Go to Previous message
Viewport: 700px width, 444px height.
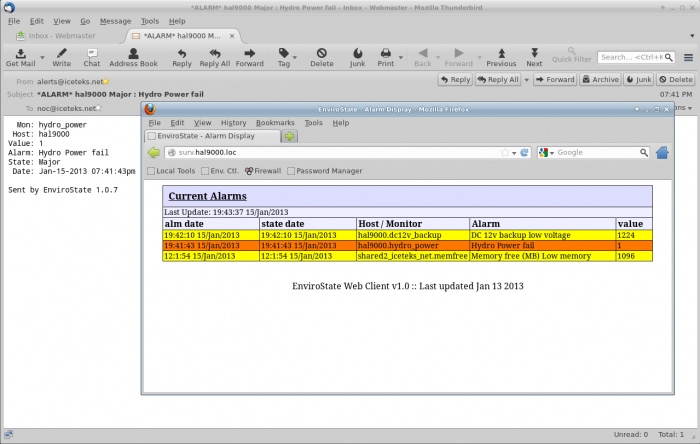[x=501, y=58]
